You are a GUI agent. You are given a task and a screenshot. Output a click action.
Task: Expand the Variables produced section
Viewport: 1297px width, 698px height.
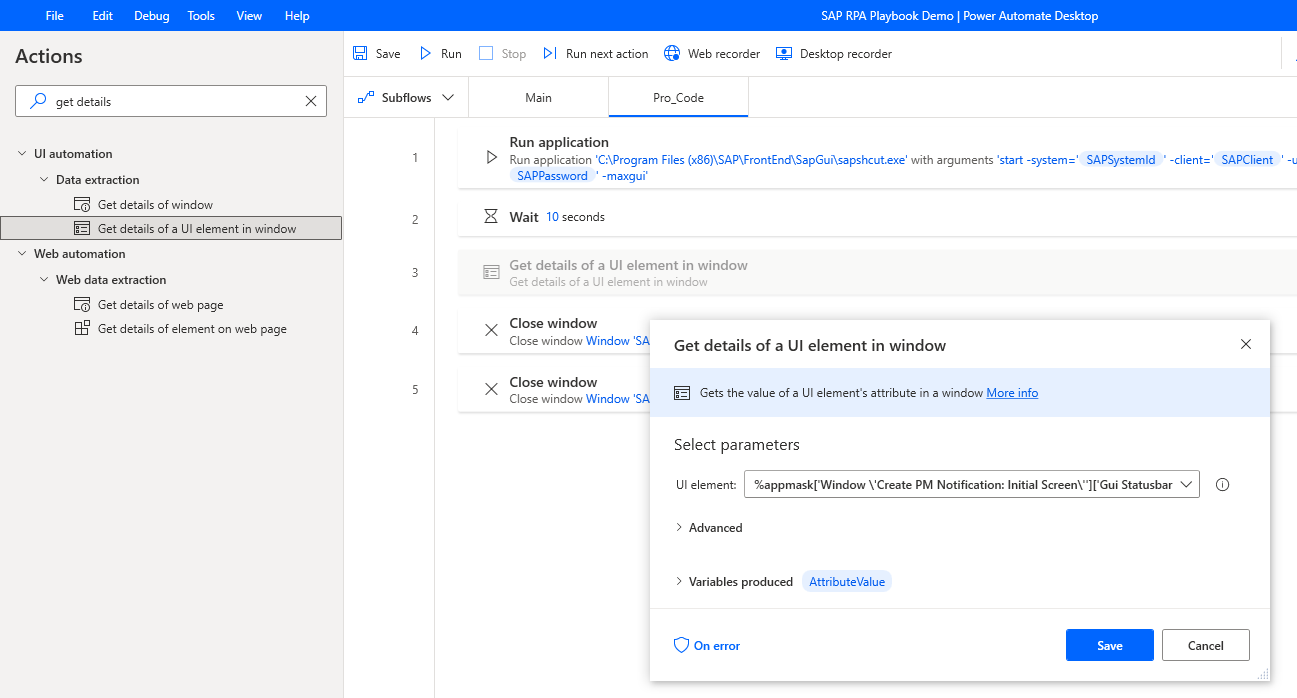click(x=679, y=581)
